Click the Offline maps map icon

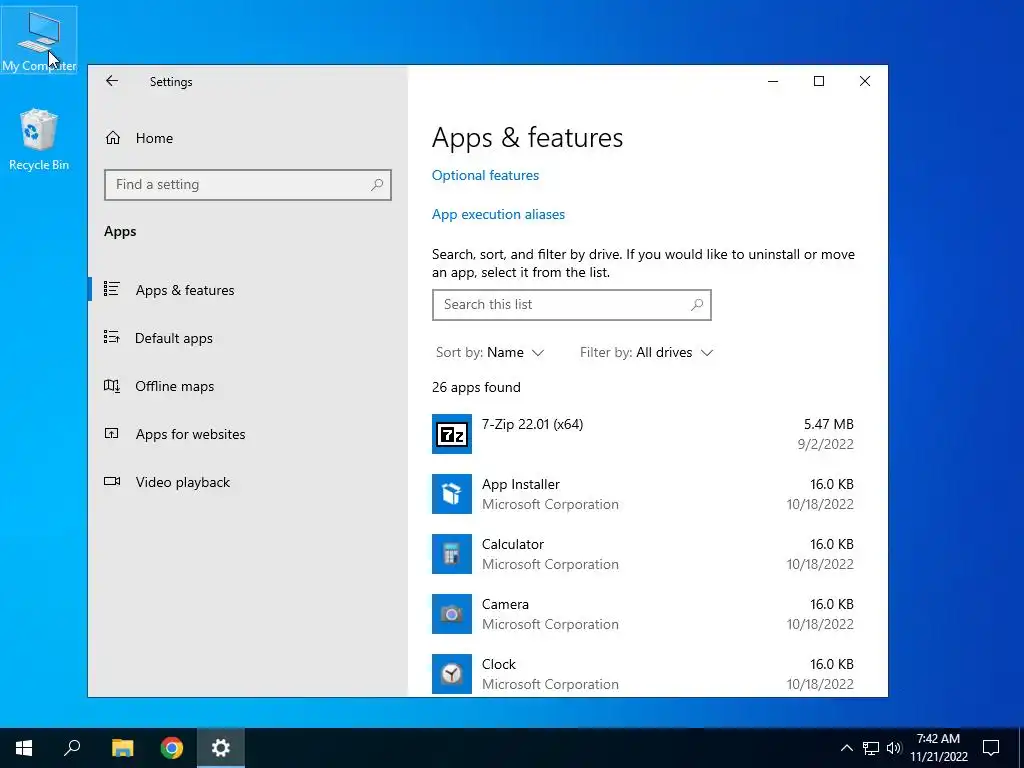[112, 385]
